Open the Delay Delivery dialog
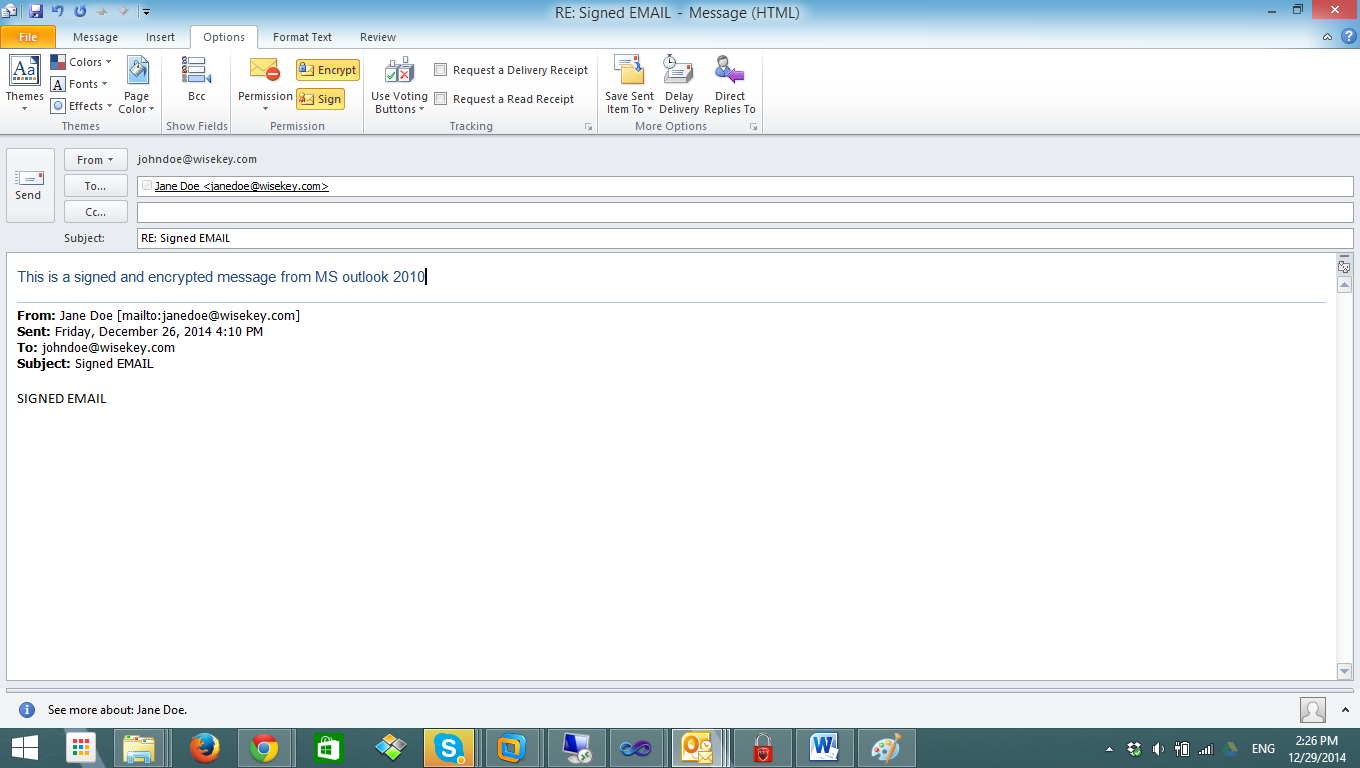Viewport: 1360px width, 768px height. pos(679,83)
